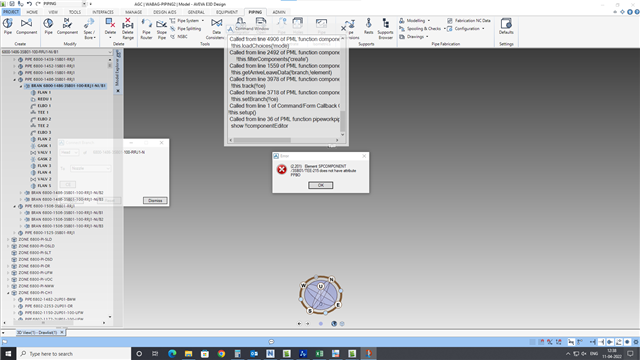The height and width of the screenshot is (360, 640).
Task: Switch to the DESIGN AIDS tab
Action: [x=165, y=12]
